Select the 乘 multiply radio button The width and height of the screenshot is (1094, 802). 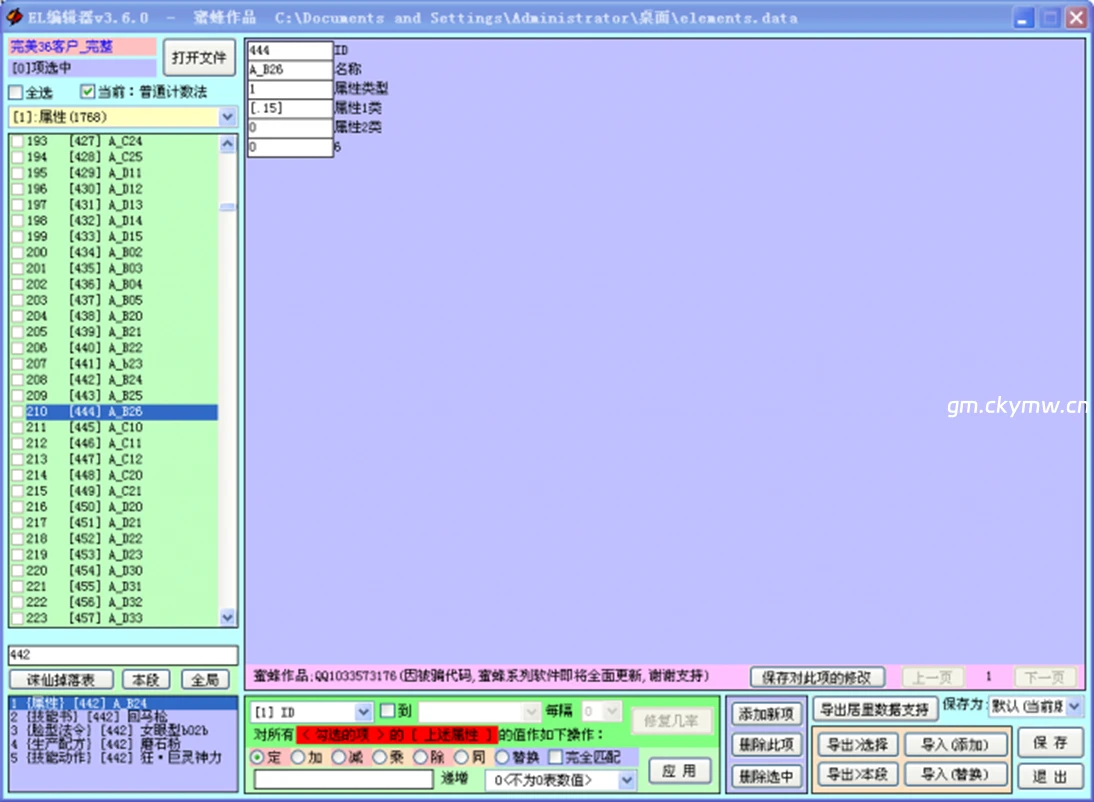click(380, 757)
